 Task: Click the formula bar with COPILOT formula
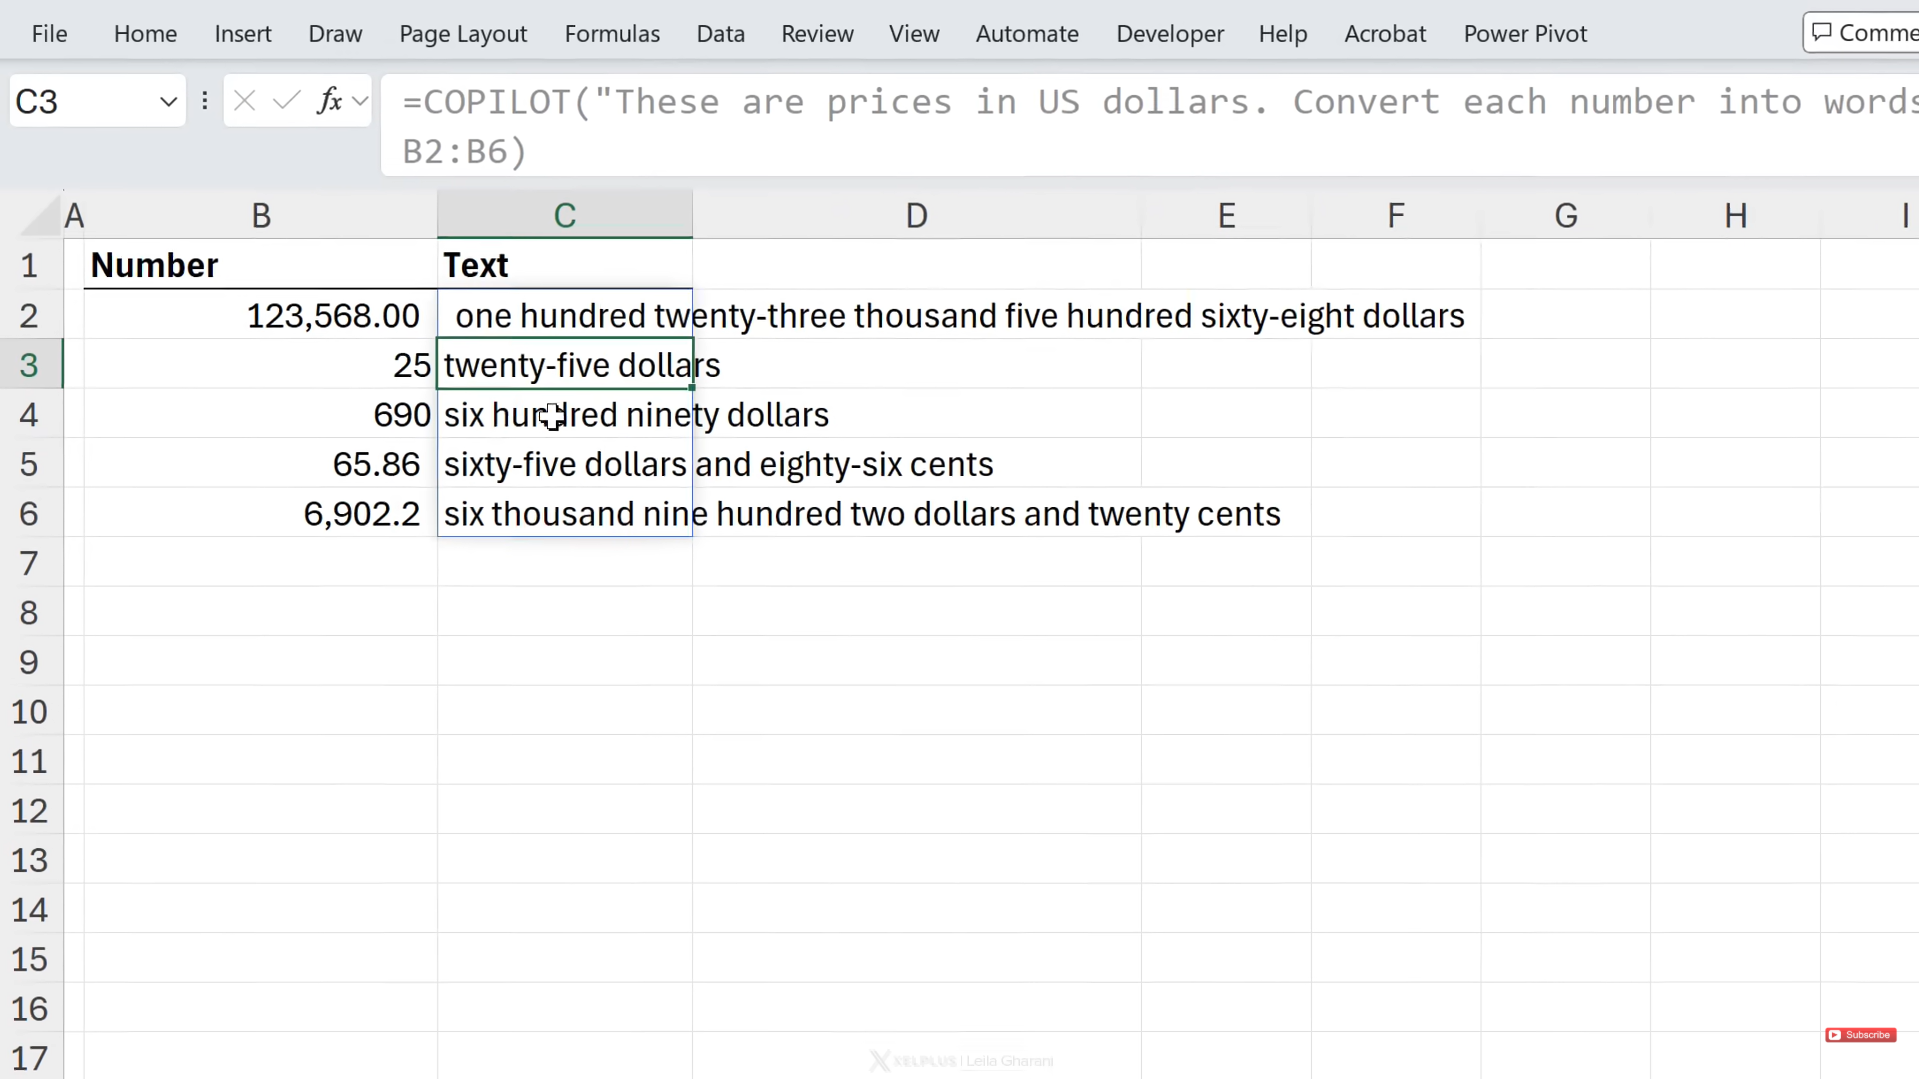click(1150, 126)
